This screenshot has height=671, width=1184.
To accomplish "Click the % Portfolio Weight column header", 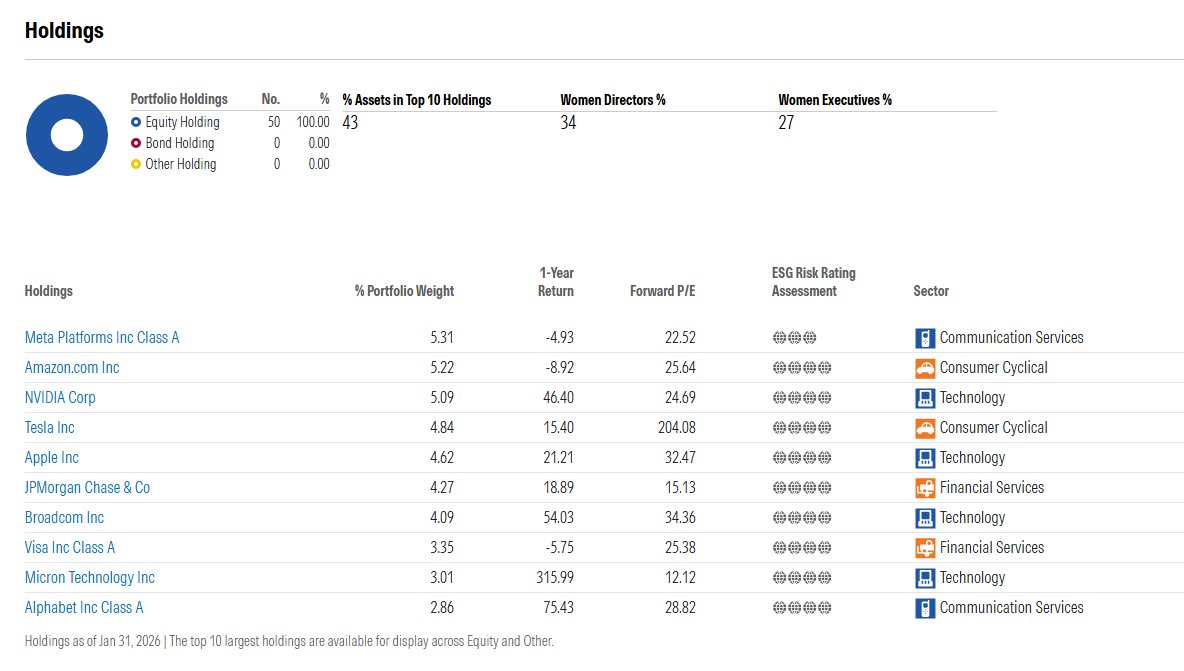I will (405, 291).
